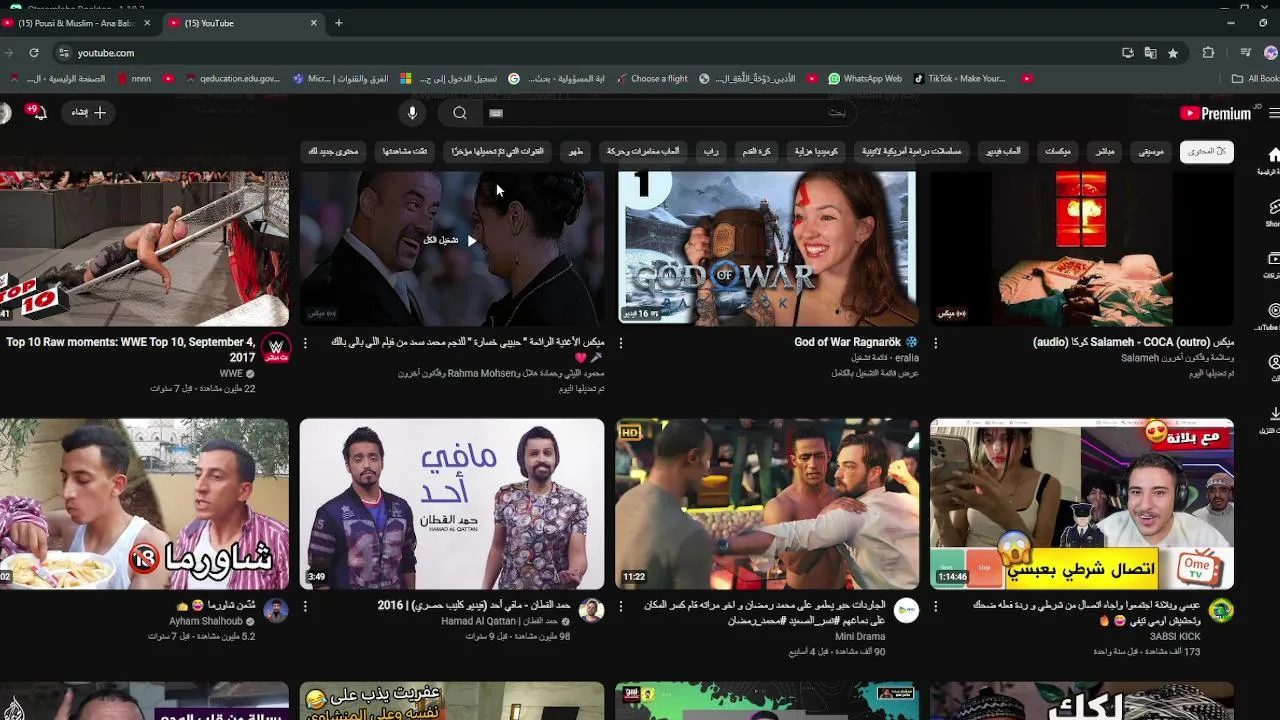Select the Football (كرة القدم) filter chip

point(756,151)
